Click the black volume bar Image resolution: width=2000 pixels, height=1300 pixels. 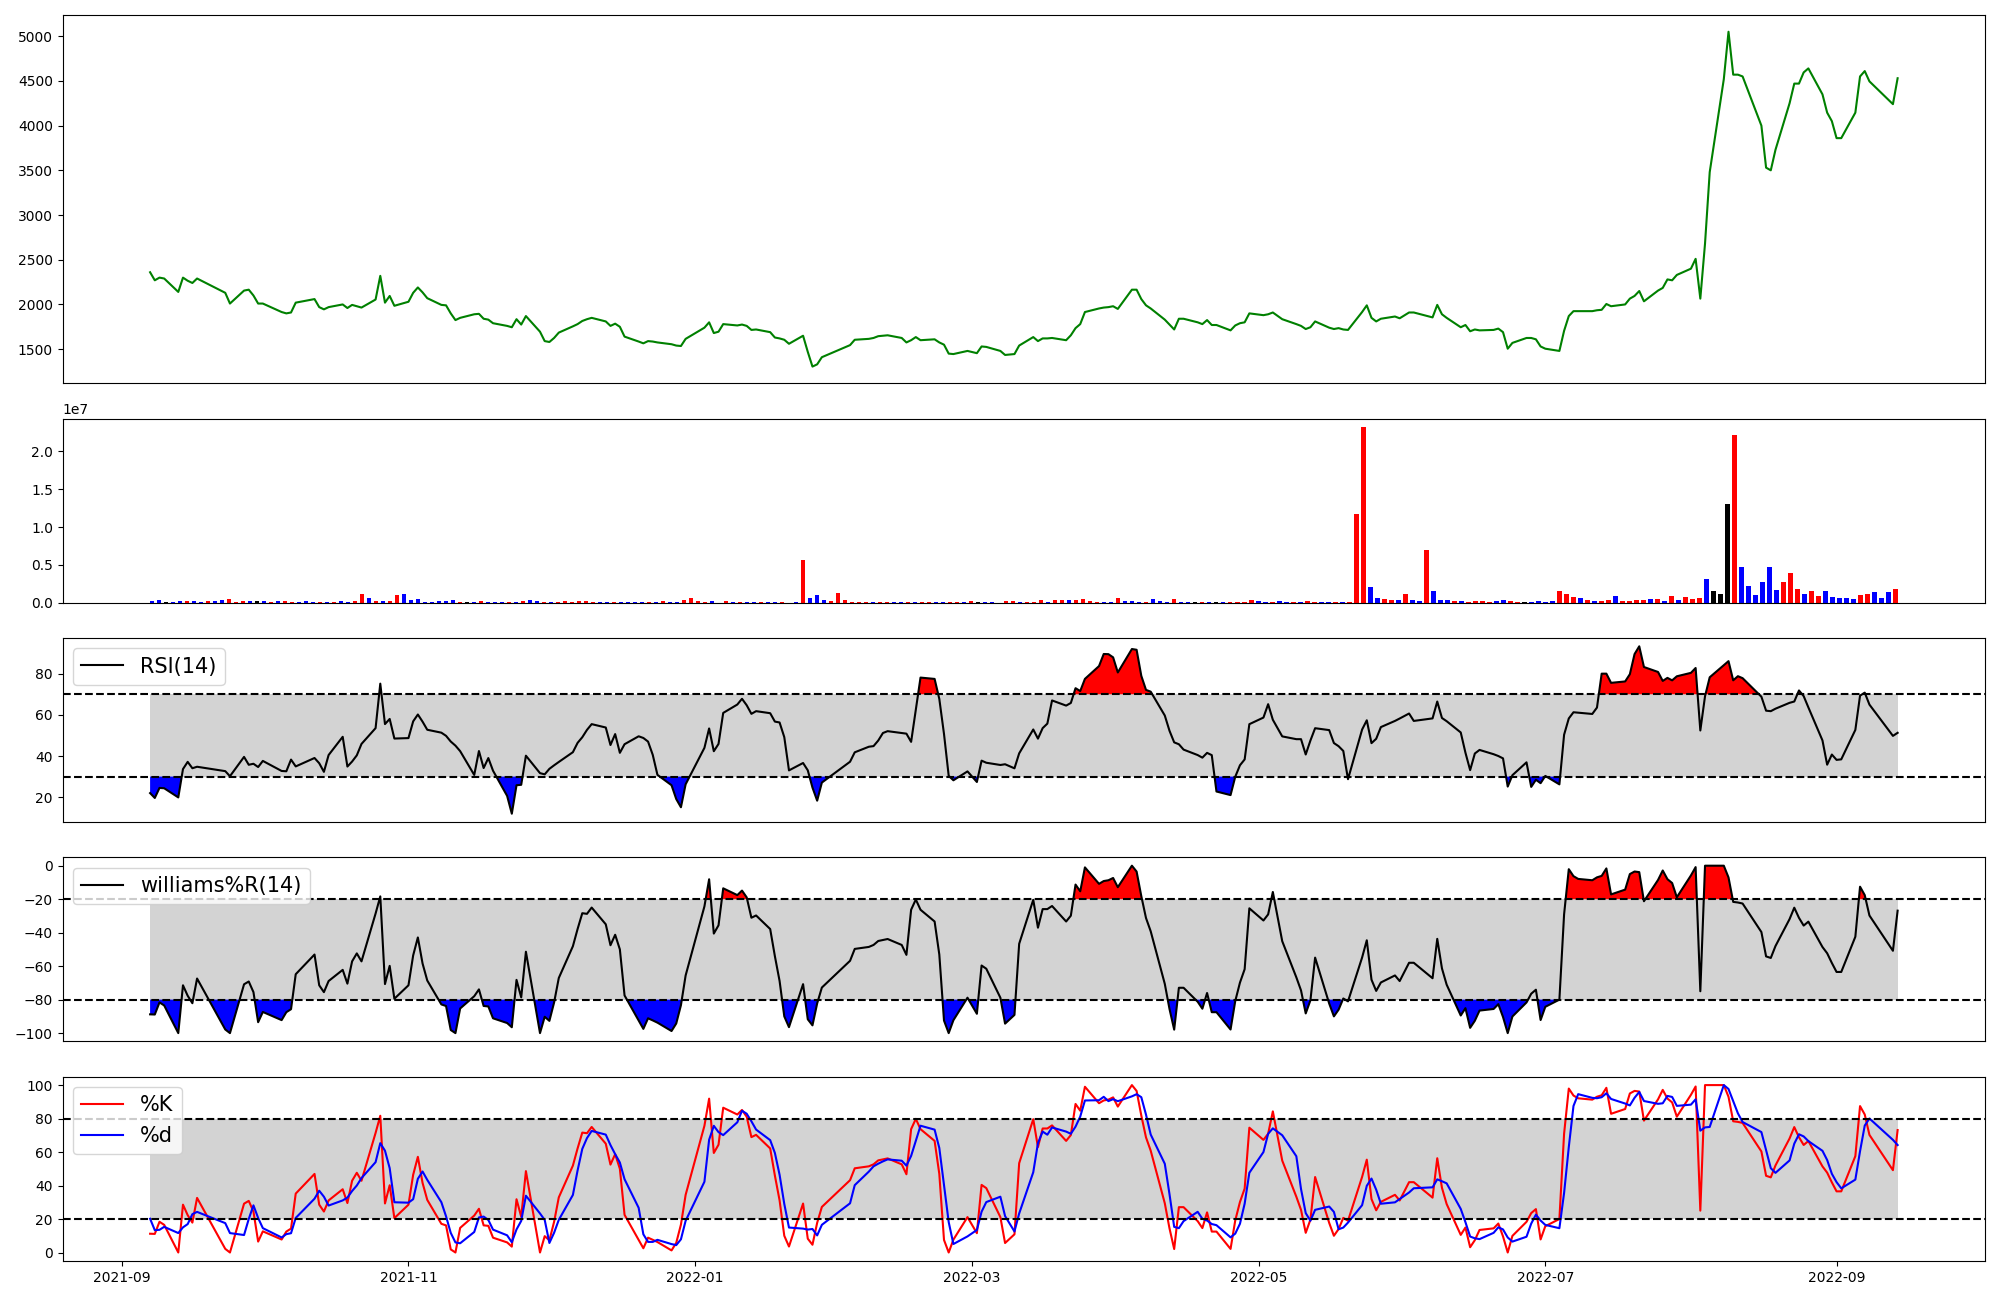(1727, 553)
